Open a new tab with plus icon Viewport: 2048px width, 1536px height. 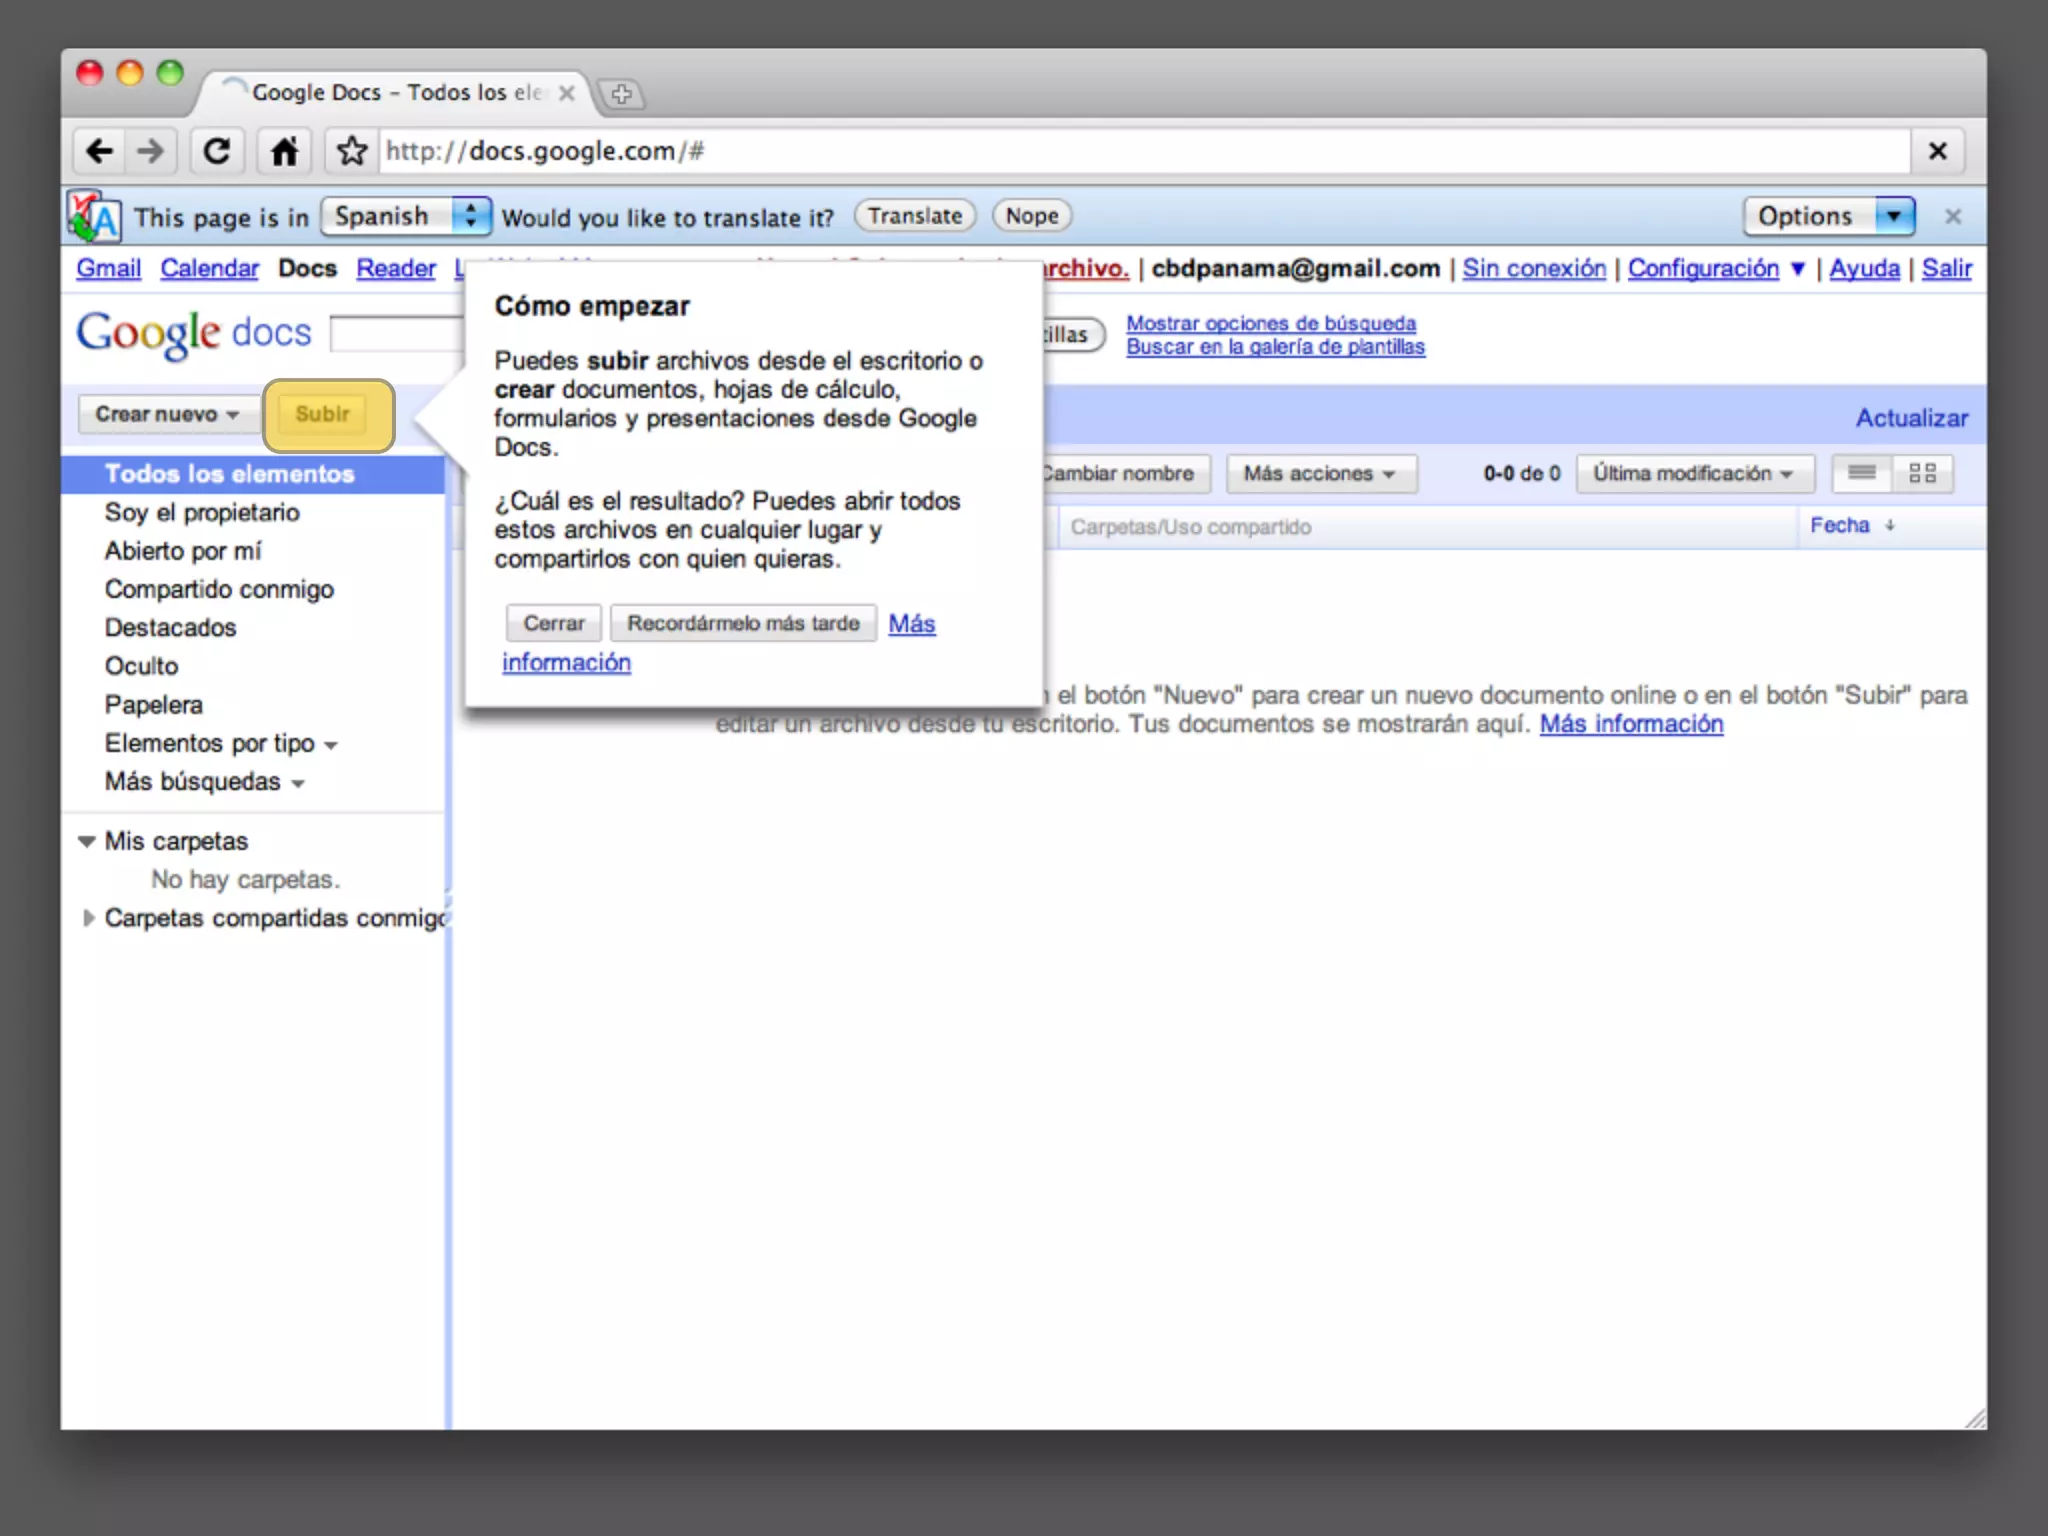point(621,94)
